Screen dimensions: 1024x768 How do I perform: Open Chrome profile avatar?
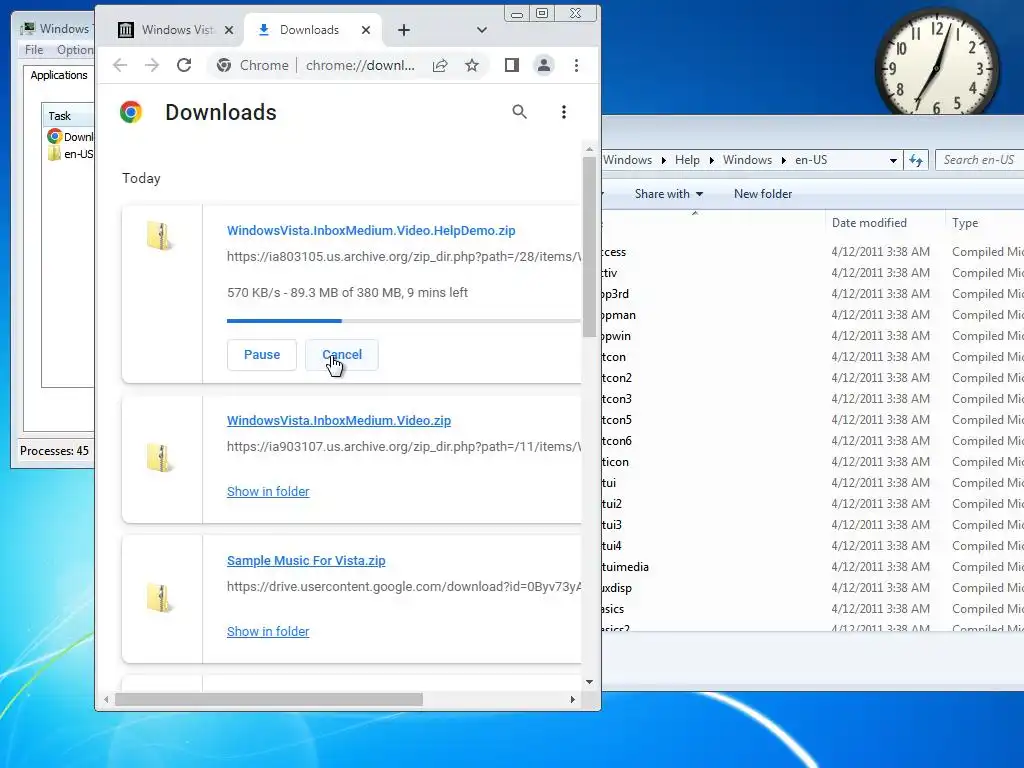[x=543, y=65]
